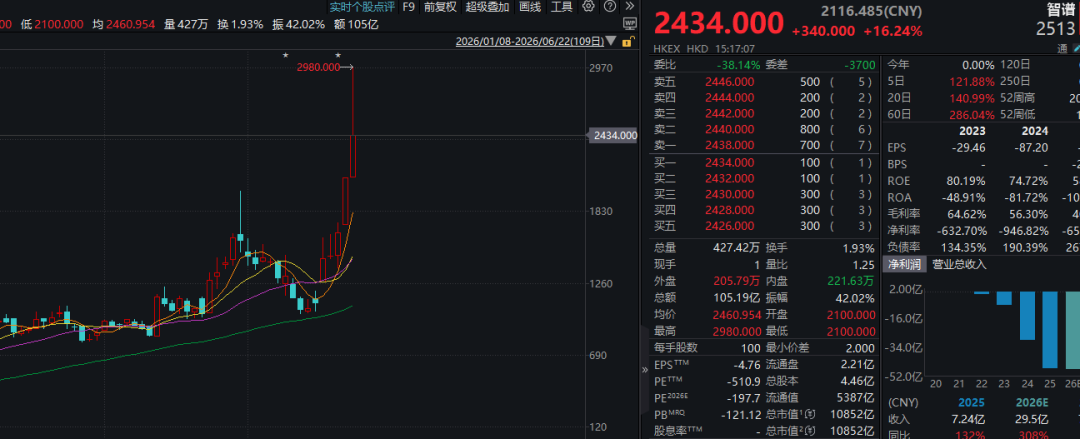The width and height of the screenshot is (1080, 439).
Task: Click the 20日 return 140.99%
Action: point(973,98)
